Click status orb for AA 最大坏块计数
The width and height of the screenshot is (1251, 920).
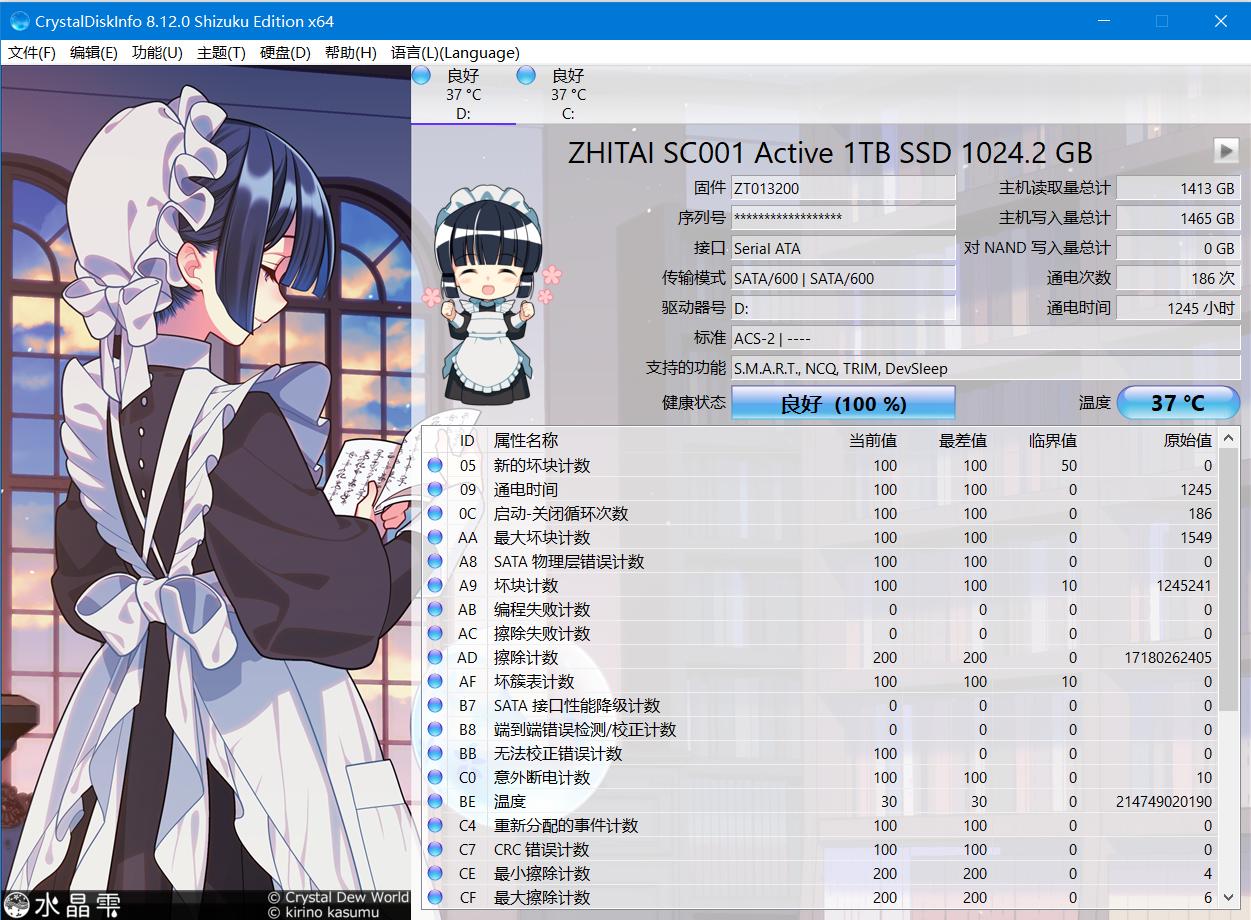coord(435,537)
